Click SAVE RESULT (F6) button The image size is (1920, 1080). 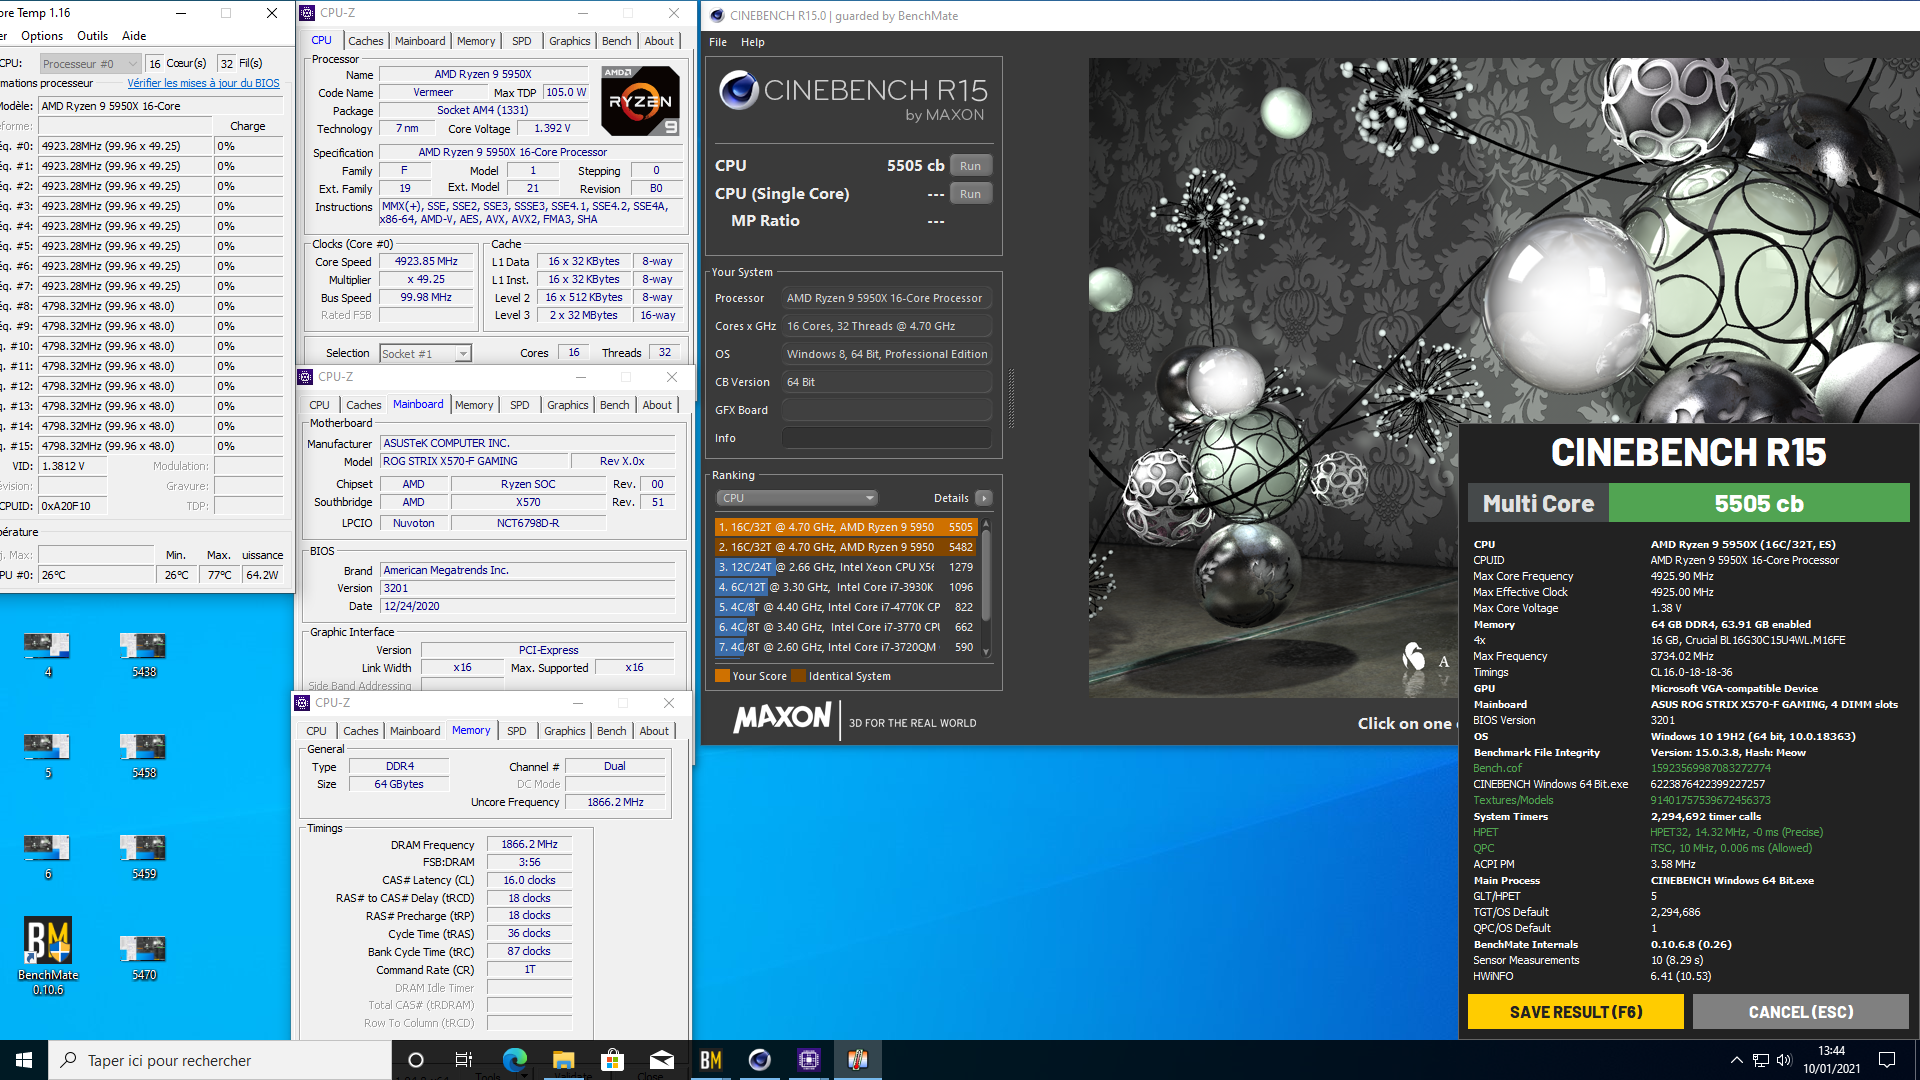(x=1576, y=1012)
